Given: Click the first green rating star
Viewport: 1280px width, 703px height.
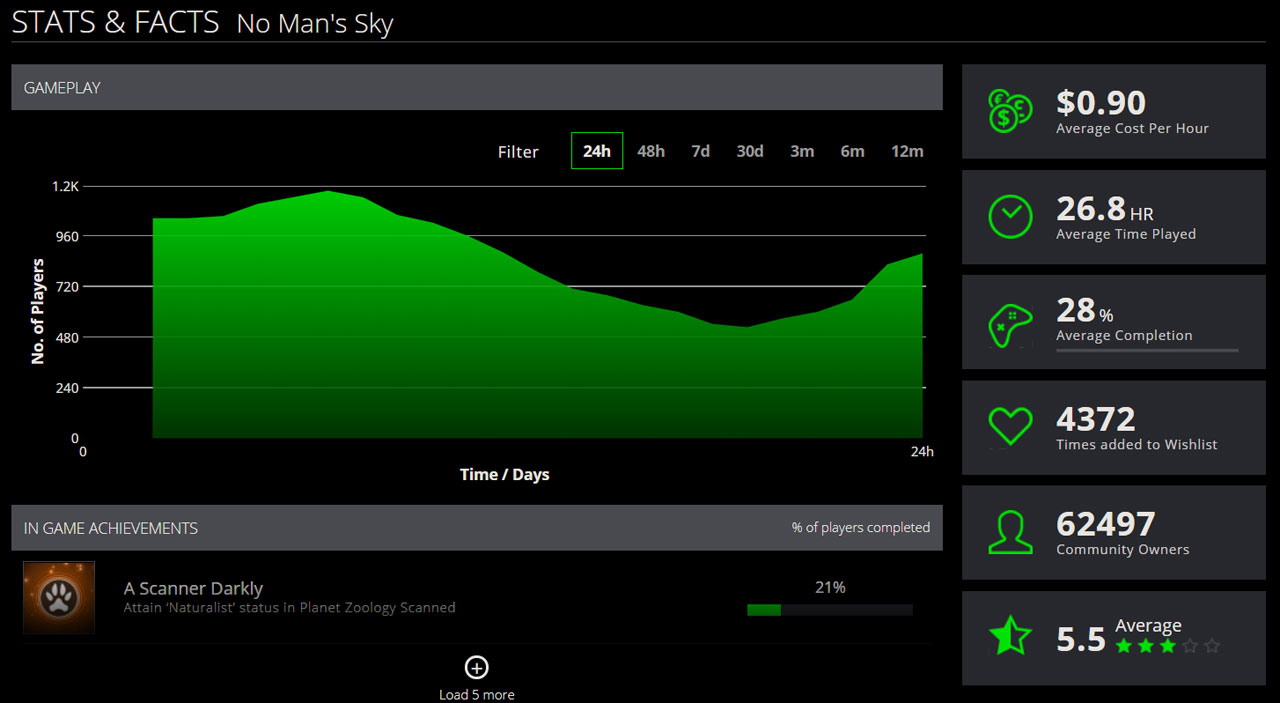Looking at the screenshot, I should click(x=1124, y=646).
